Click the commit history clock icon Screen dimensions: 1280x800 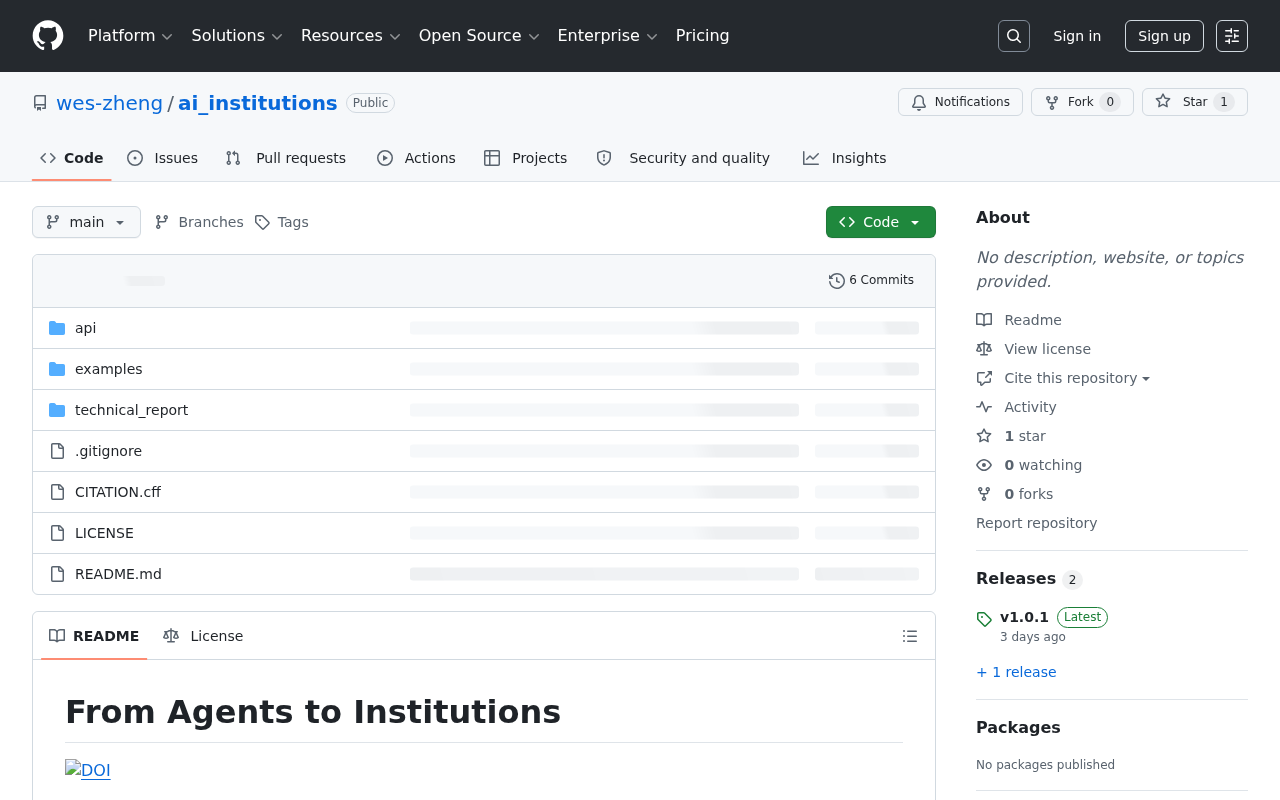837,281
